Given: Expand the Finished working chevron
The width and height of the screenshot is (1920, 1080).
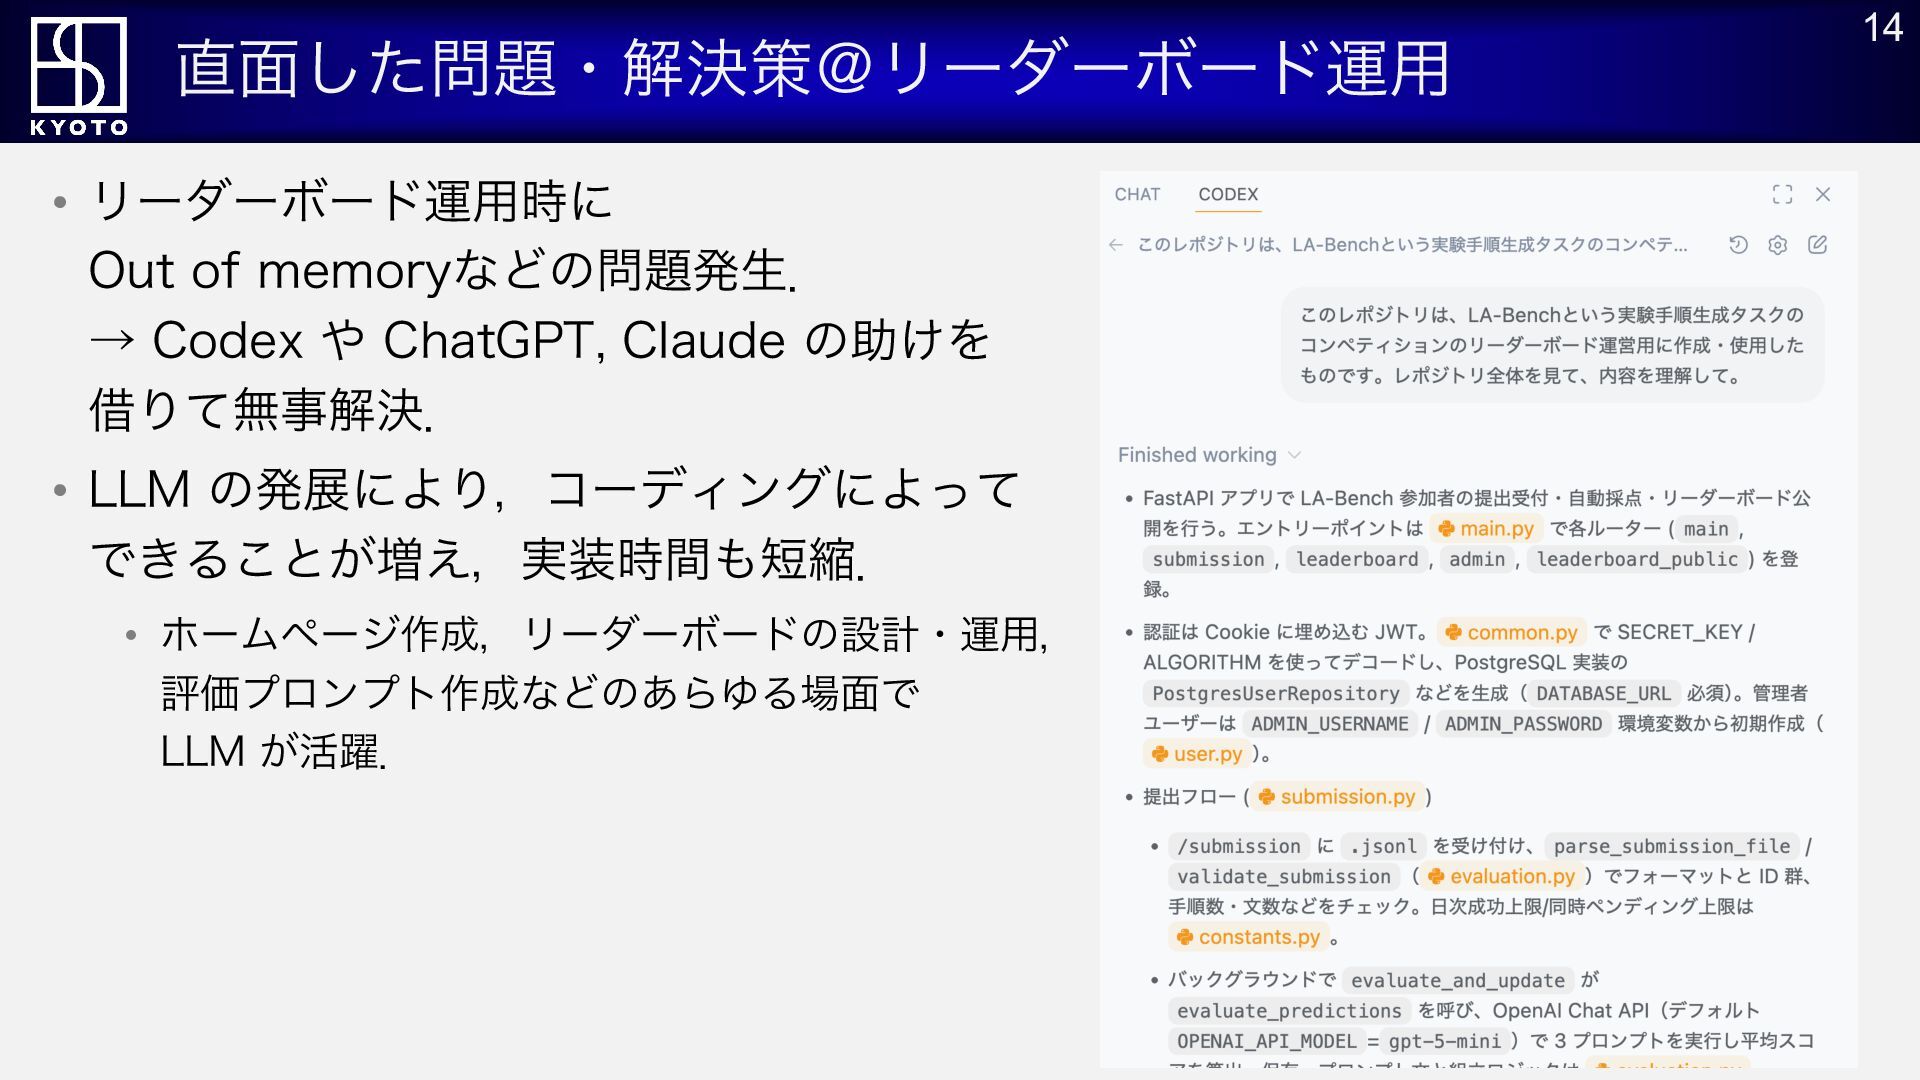Looking at the screenshot, I should (x=1295, y=455).
